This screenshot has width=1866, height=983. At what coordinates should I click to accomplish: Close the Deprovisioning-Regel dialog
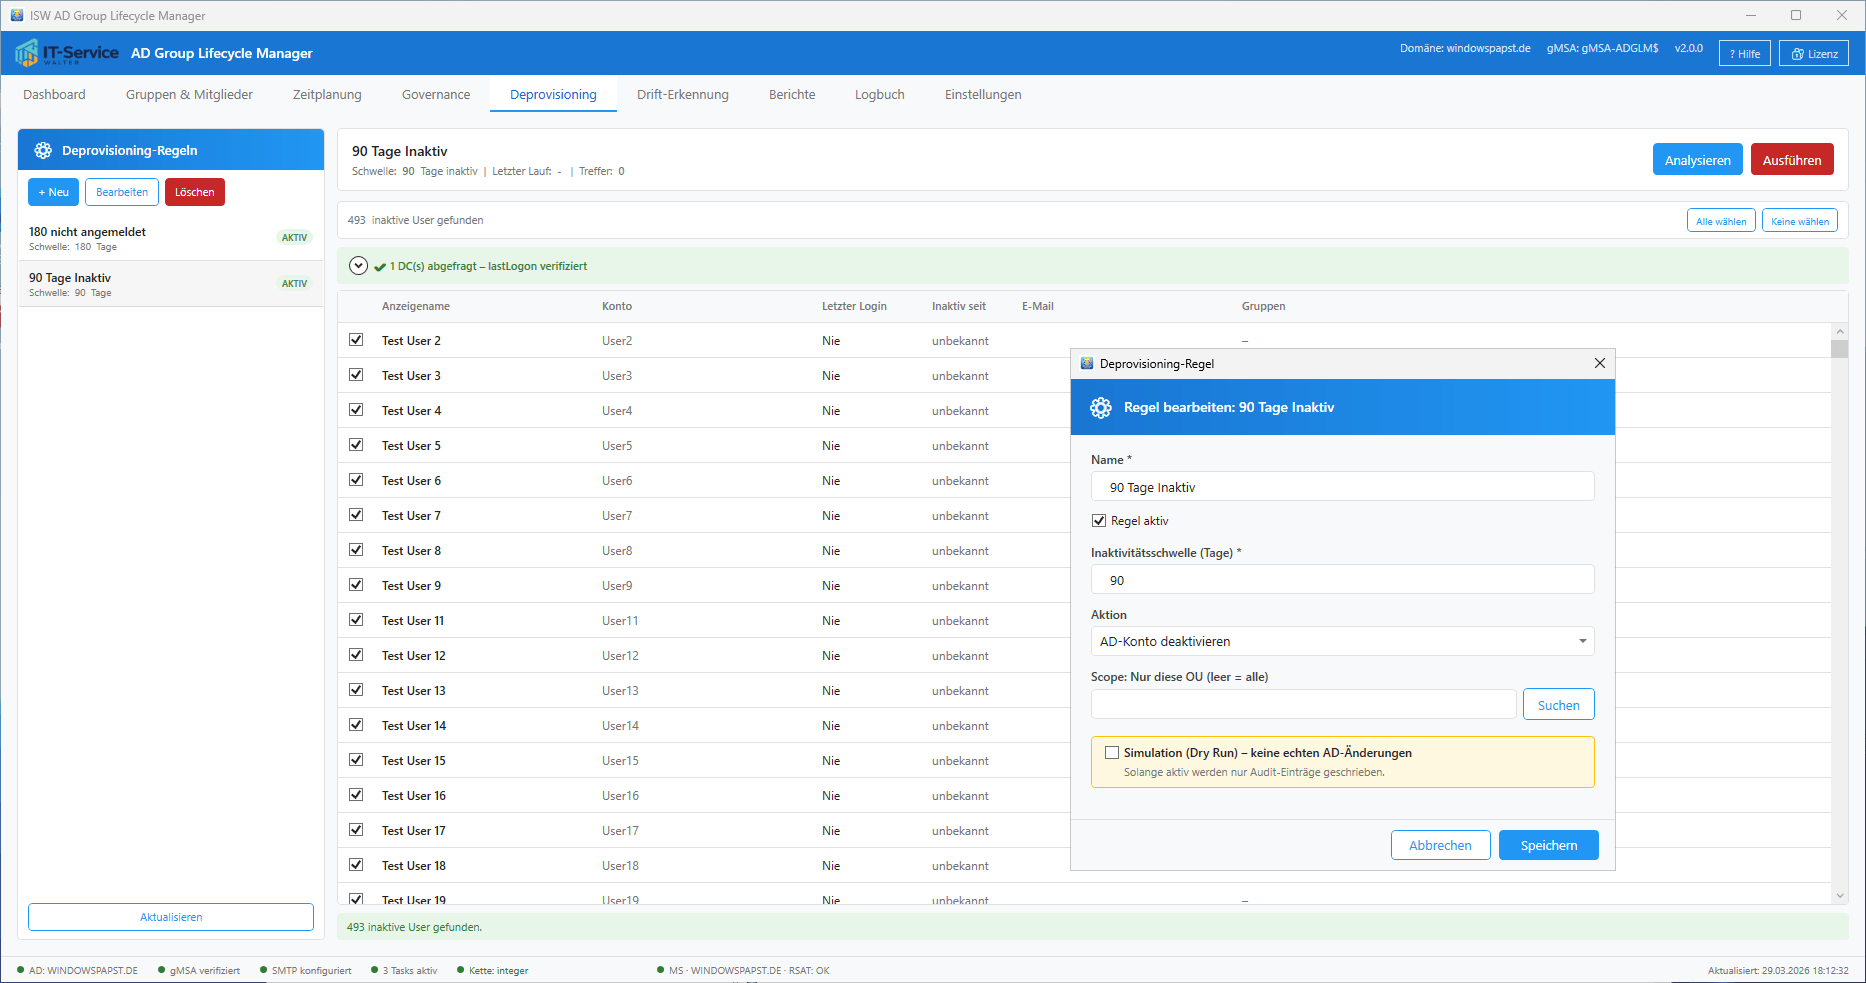tap(1599, 363)
